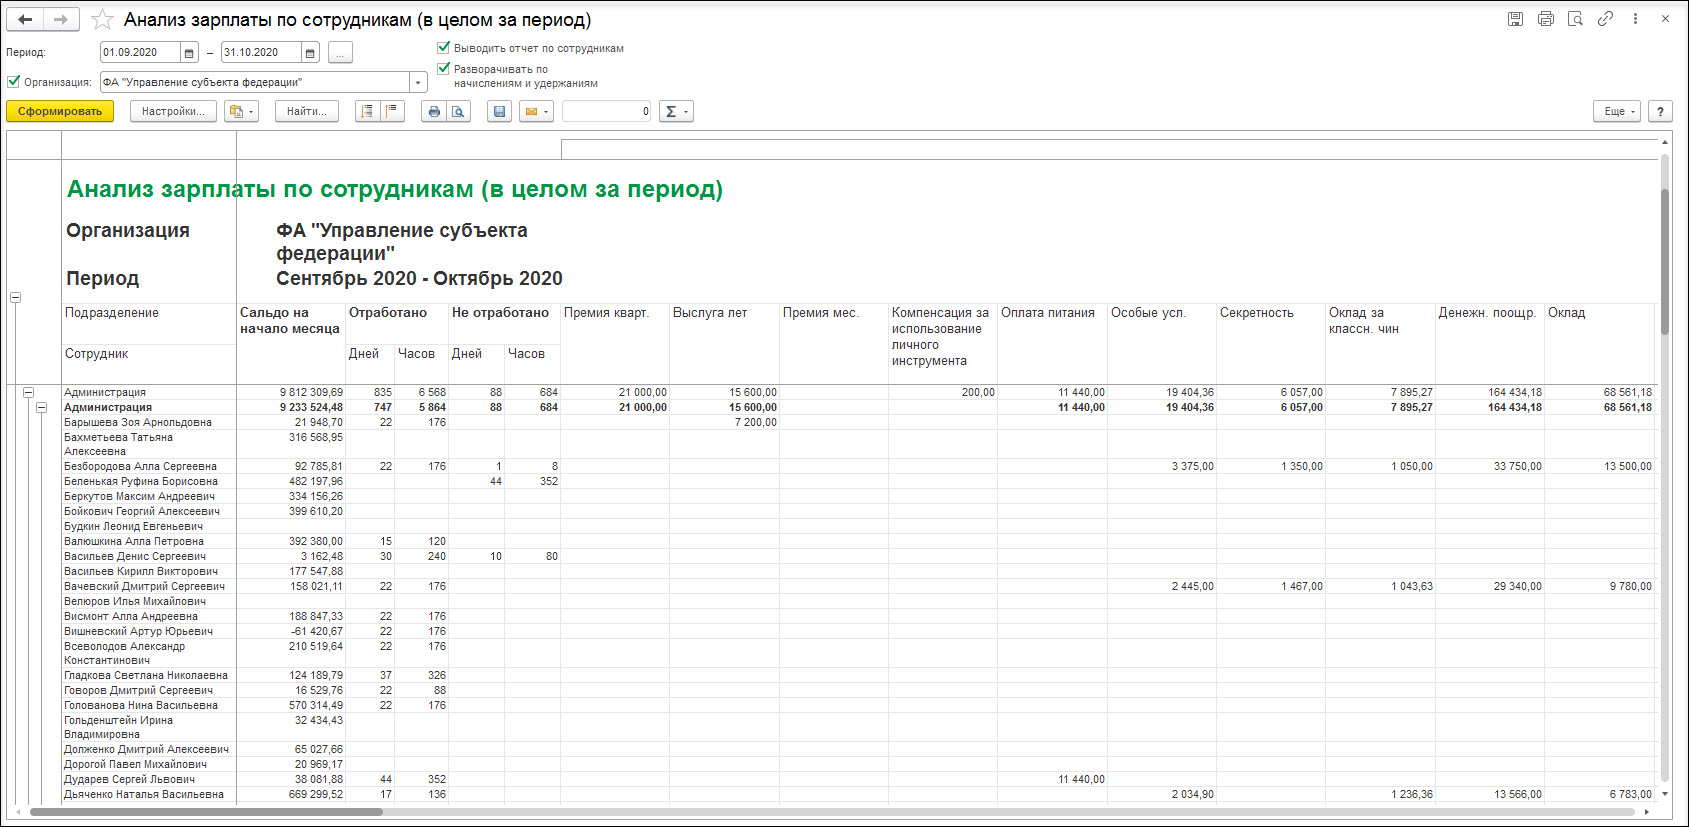Open help with the question mark button
This screenshot has height=827, width=1689.
click(1660, 112)
